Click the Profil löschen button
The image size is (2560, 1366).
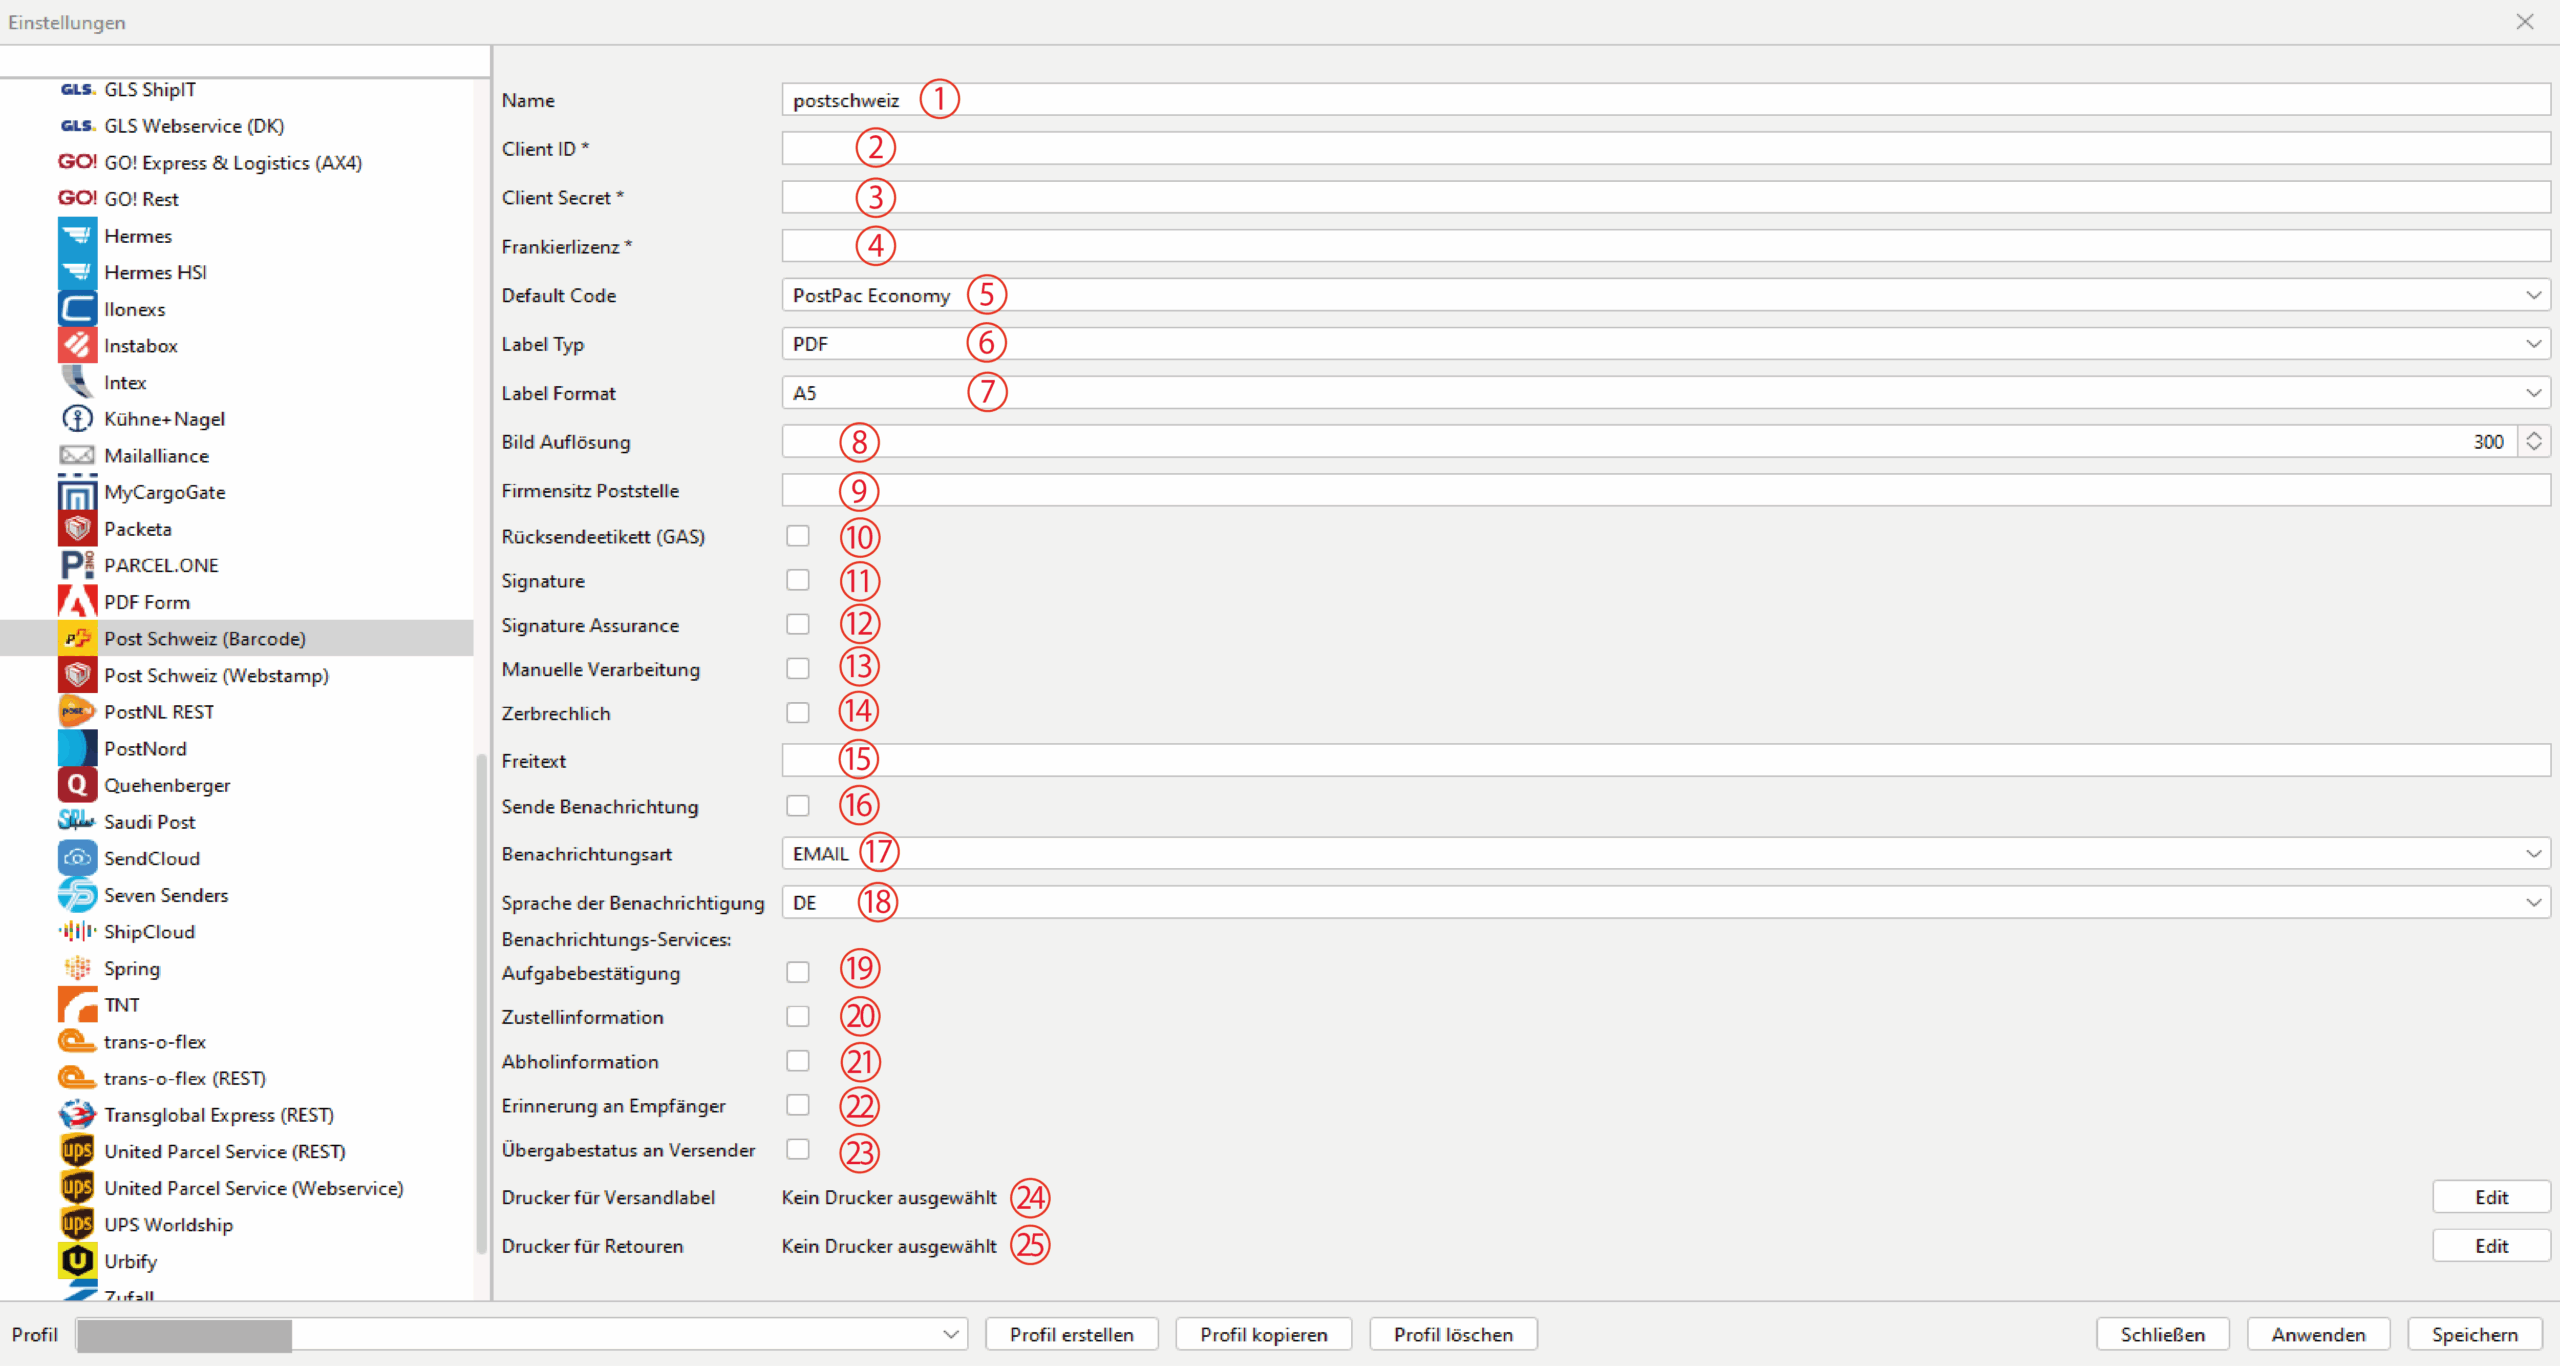[1453, 1334]
